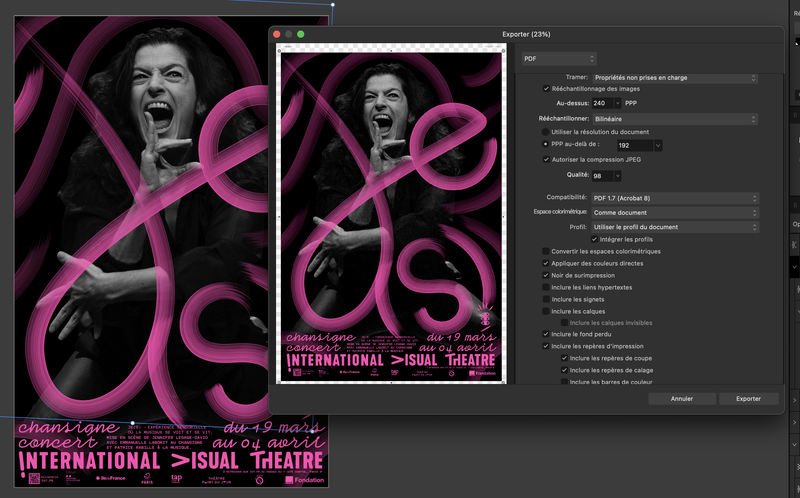The height and width of the screenshot is (498, 800).
Task: Expand the Tramer dropdown menu
Action: pyautogui.click(x=673, y=77)
